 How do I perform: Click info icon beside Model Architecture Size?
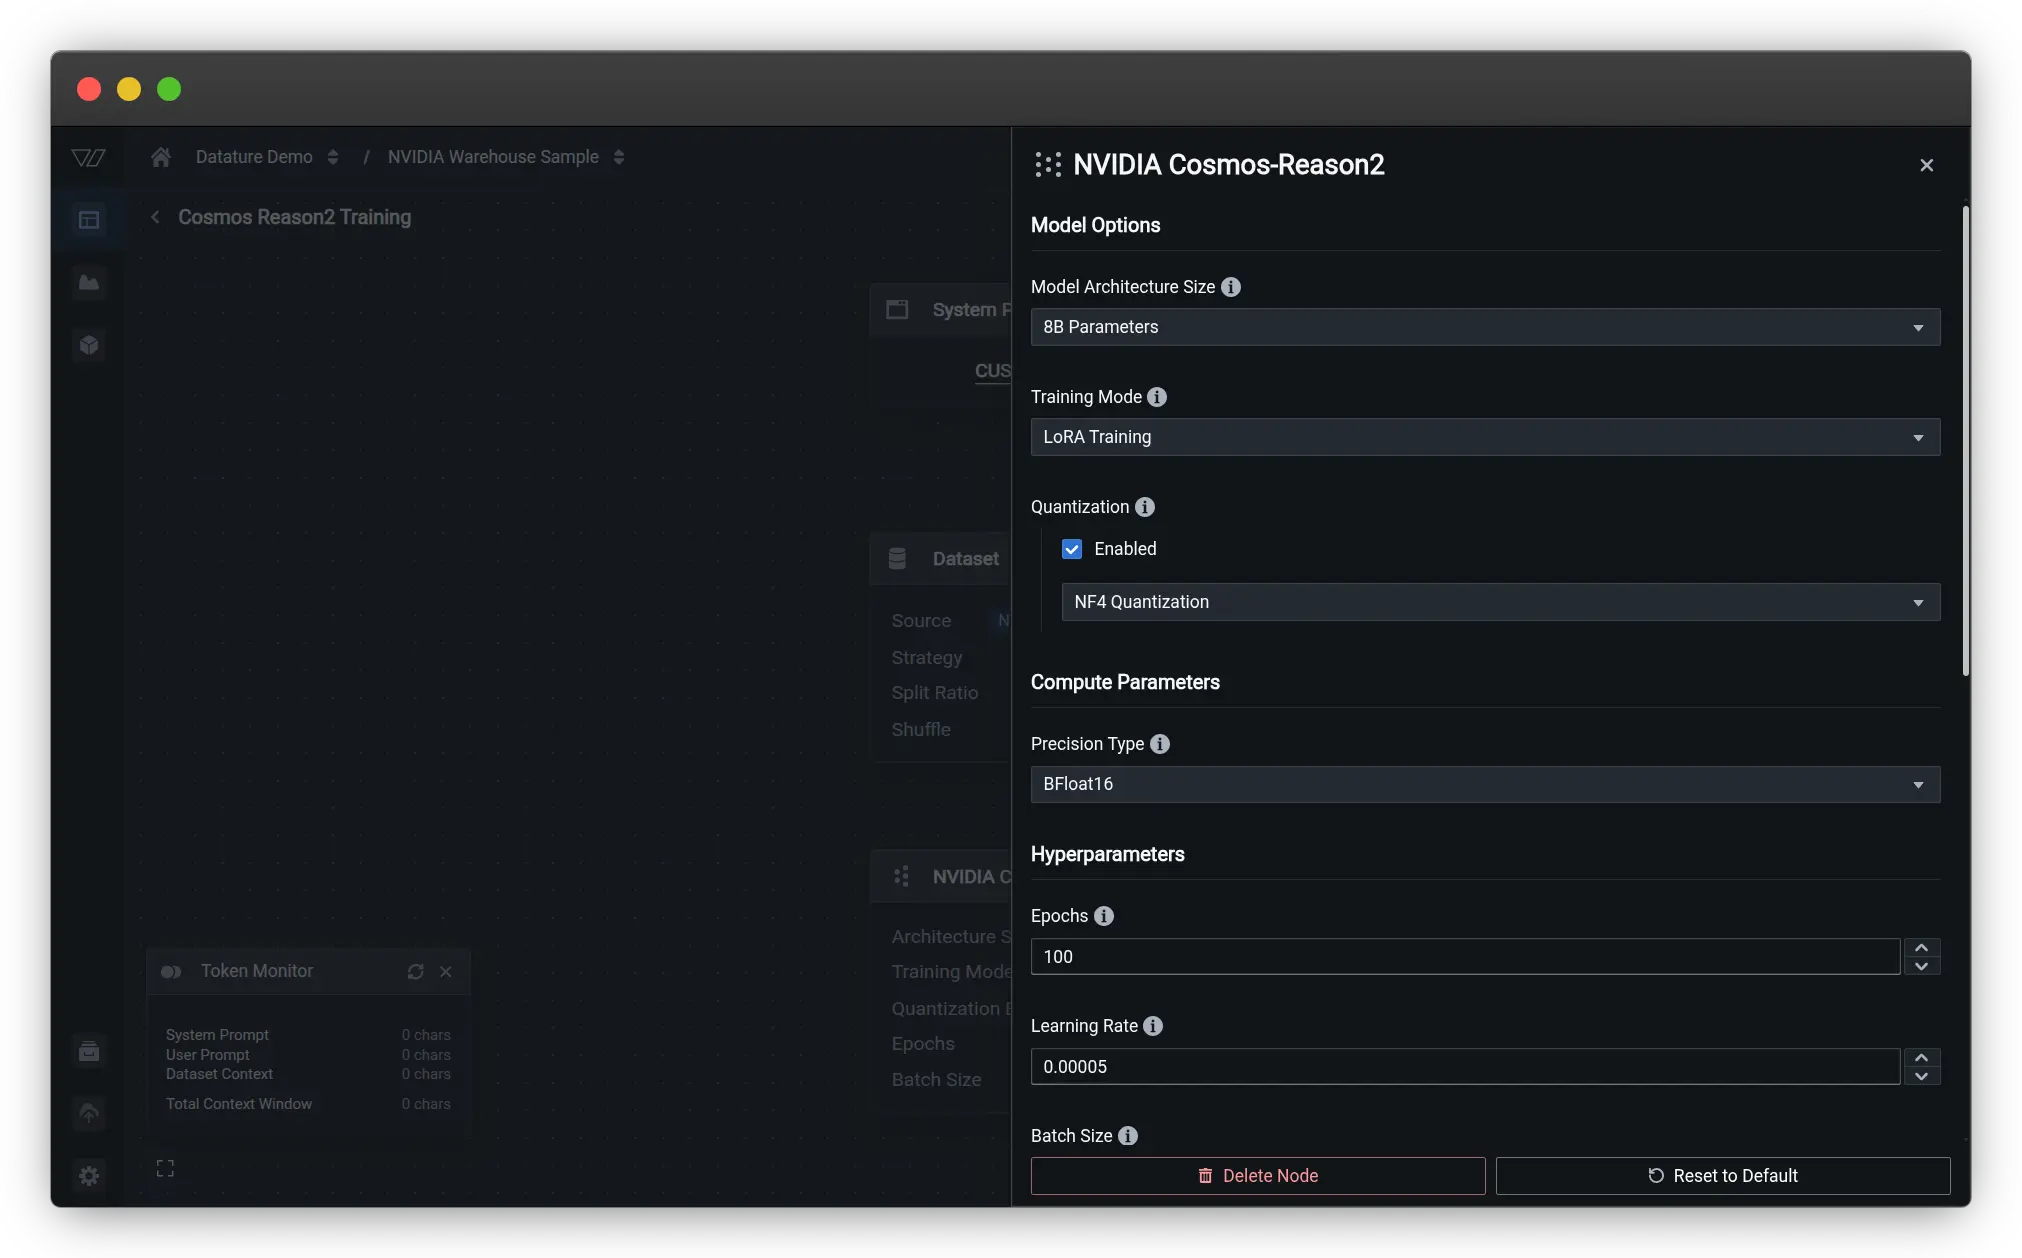point(1231,287)
